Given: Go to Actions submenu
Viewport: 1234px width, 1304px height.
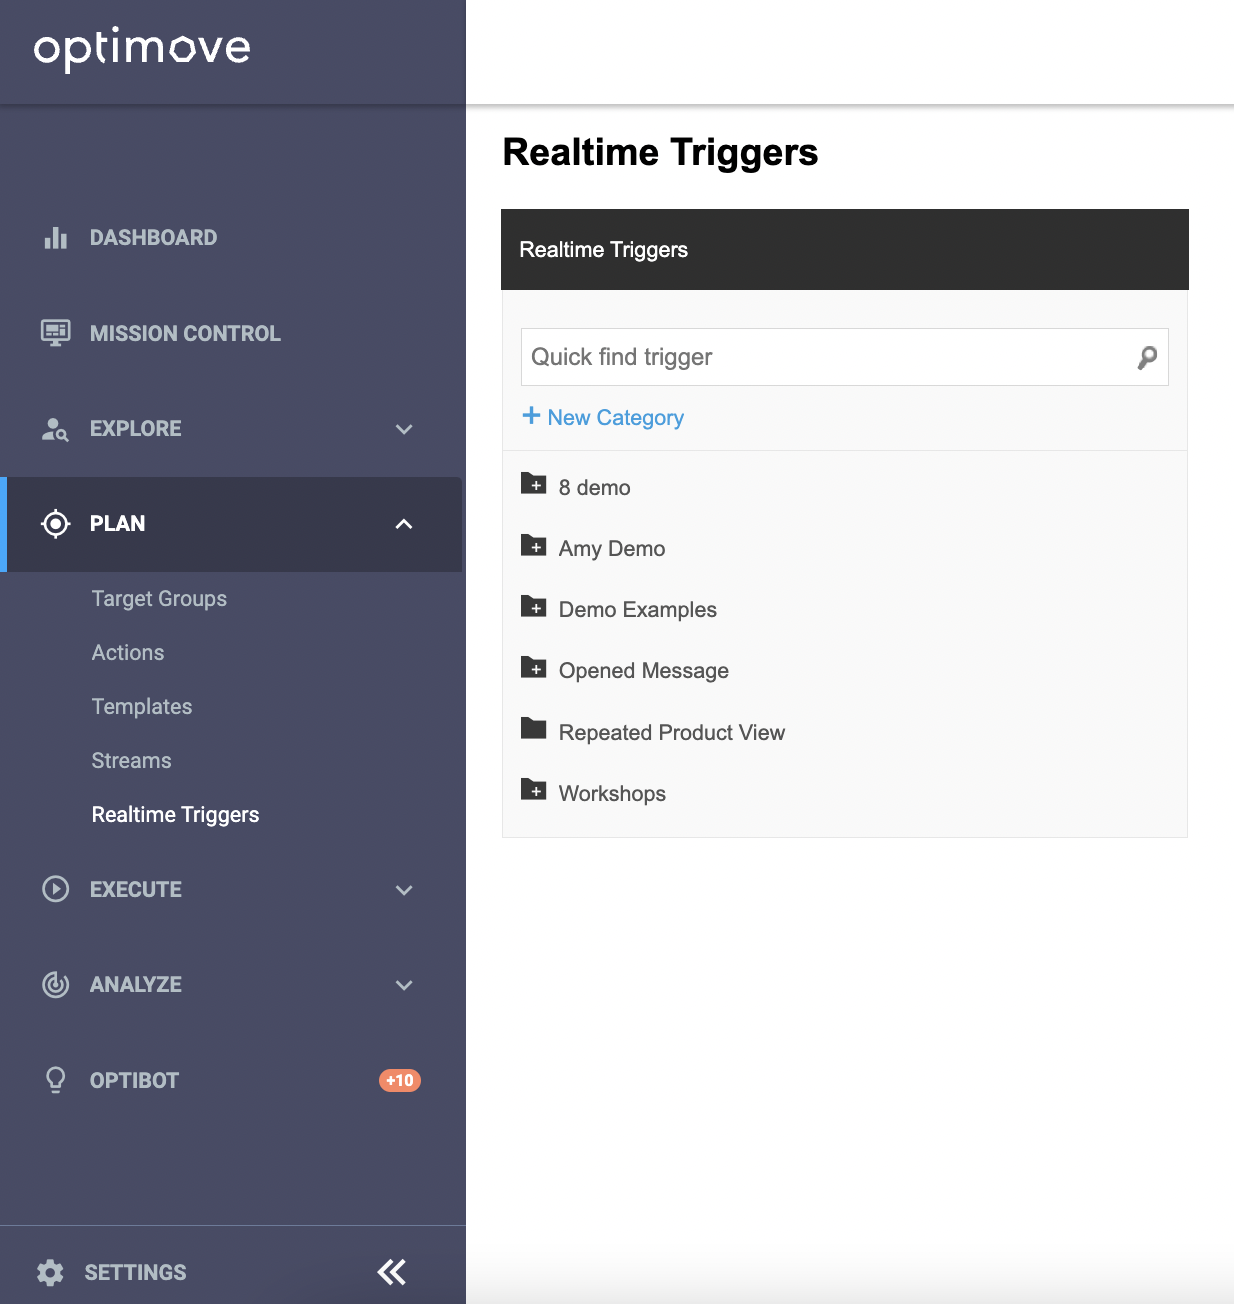Looking at the screenshot, I should pos(128,652).
